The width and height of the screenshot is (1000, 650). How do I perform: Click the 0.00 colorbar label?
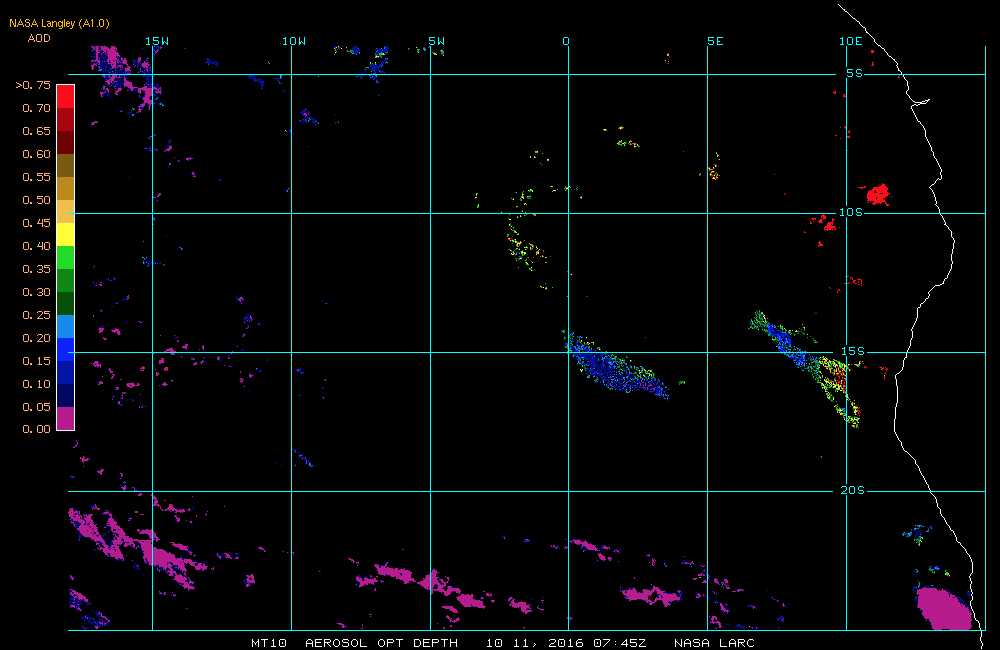point(36,429)
